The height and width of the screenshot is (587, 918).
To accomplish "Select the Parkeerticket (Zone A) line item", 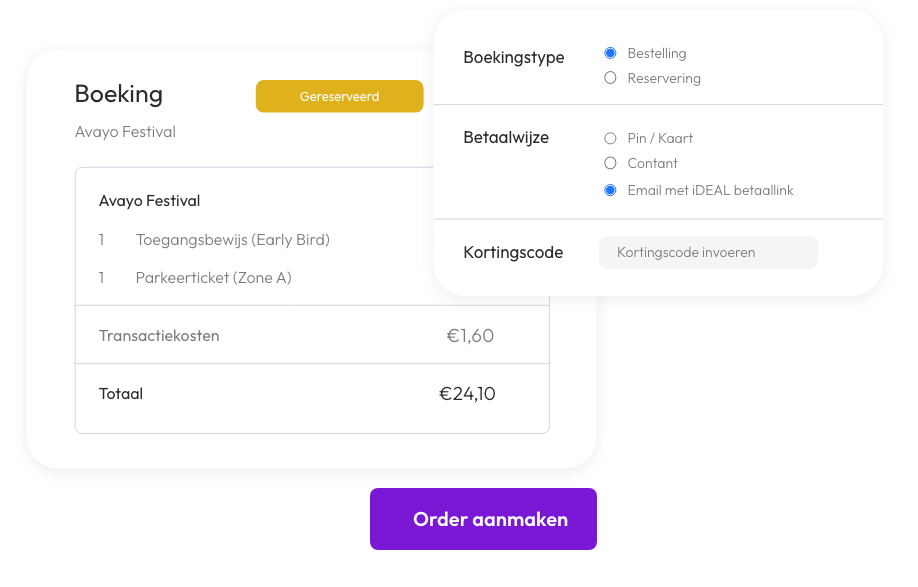I will [213, 278].
